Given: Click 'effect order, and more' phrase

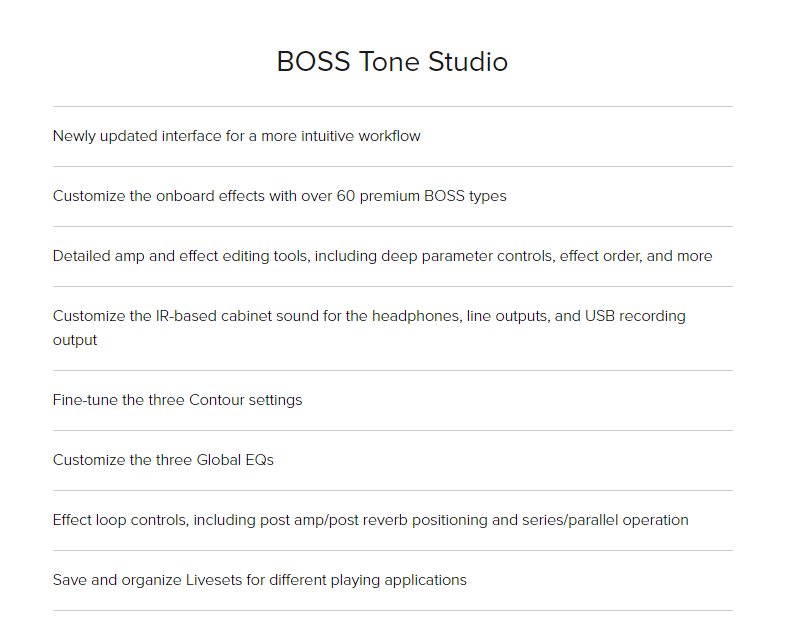Looking at the screenshot, I should pyautogui.click(x=636, y=256).
